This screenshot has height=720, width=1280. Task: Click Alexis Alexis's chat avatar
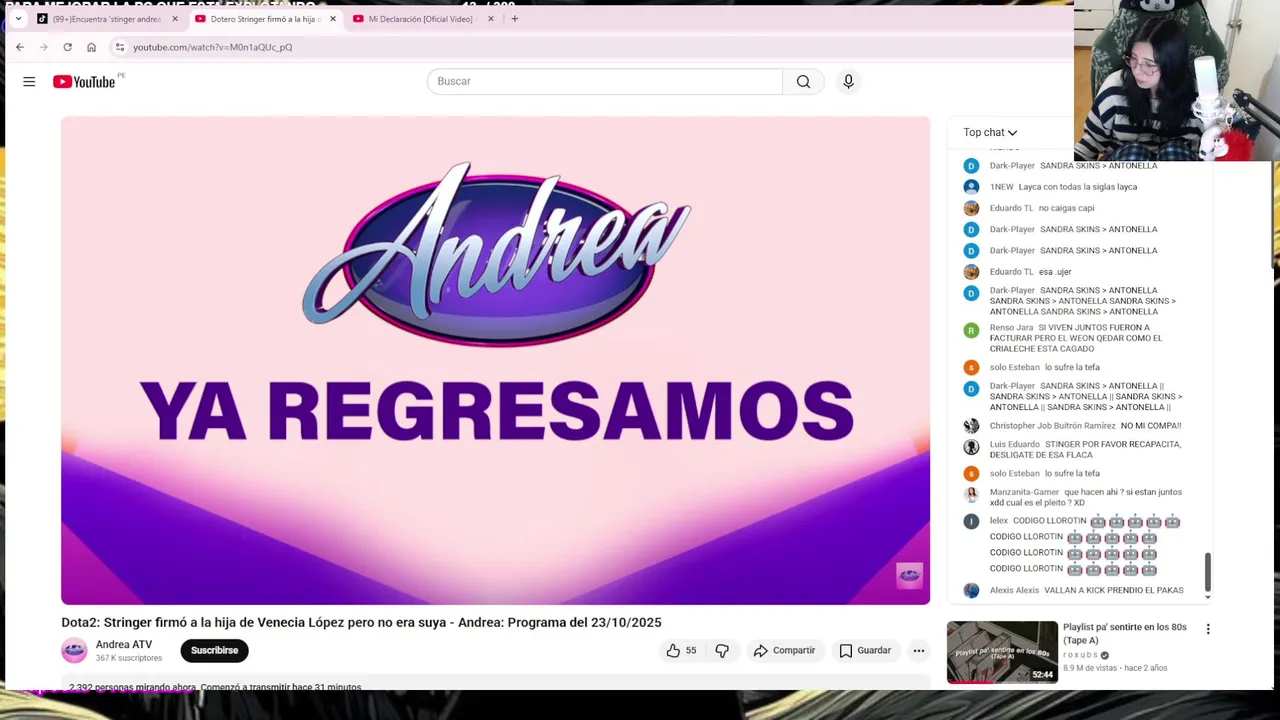coord(971,590)
